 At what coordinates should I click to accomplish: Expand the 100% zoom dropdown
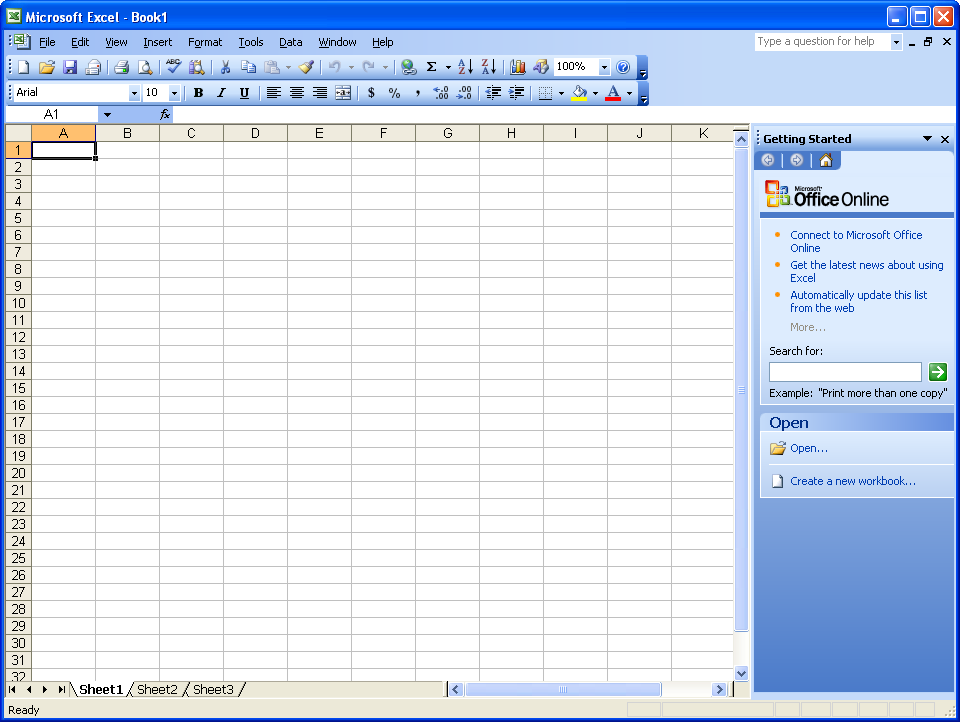(x=604, y=67)
